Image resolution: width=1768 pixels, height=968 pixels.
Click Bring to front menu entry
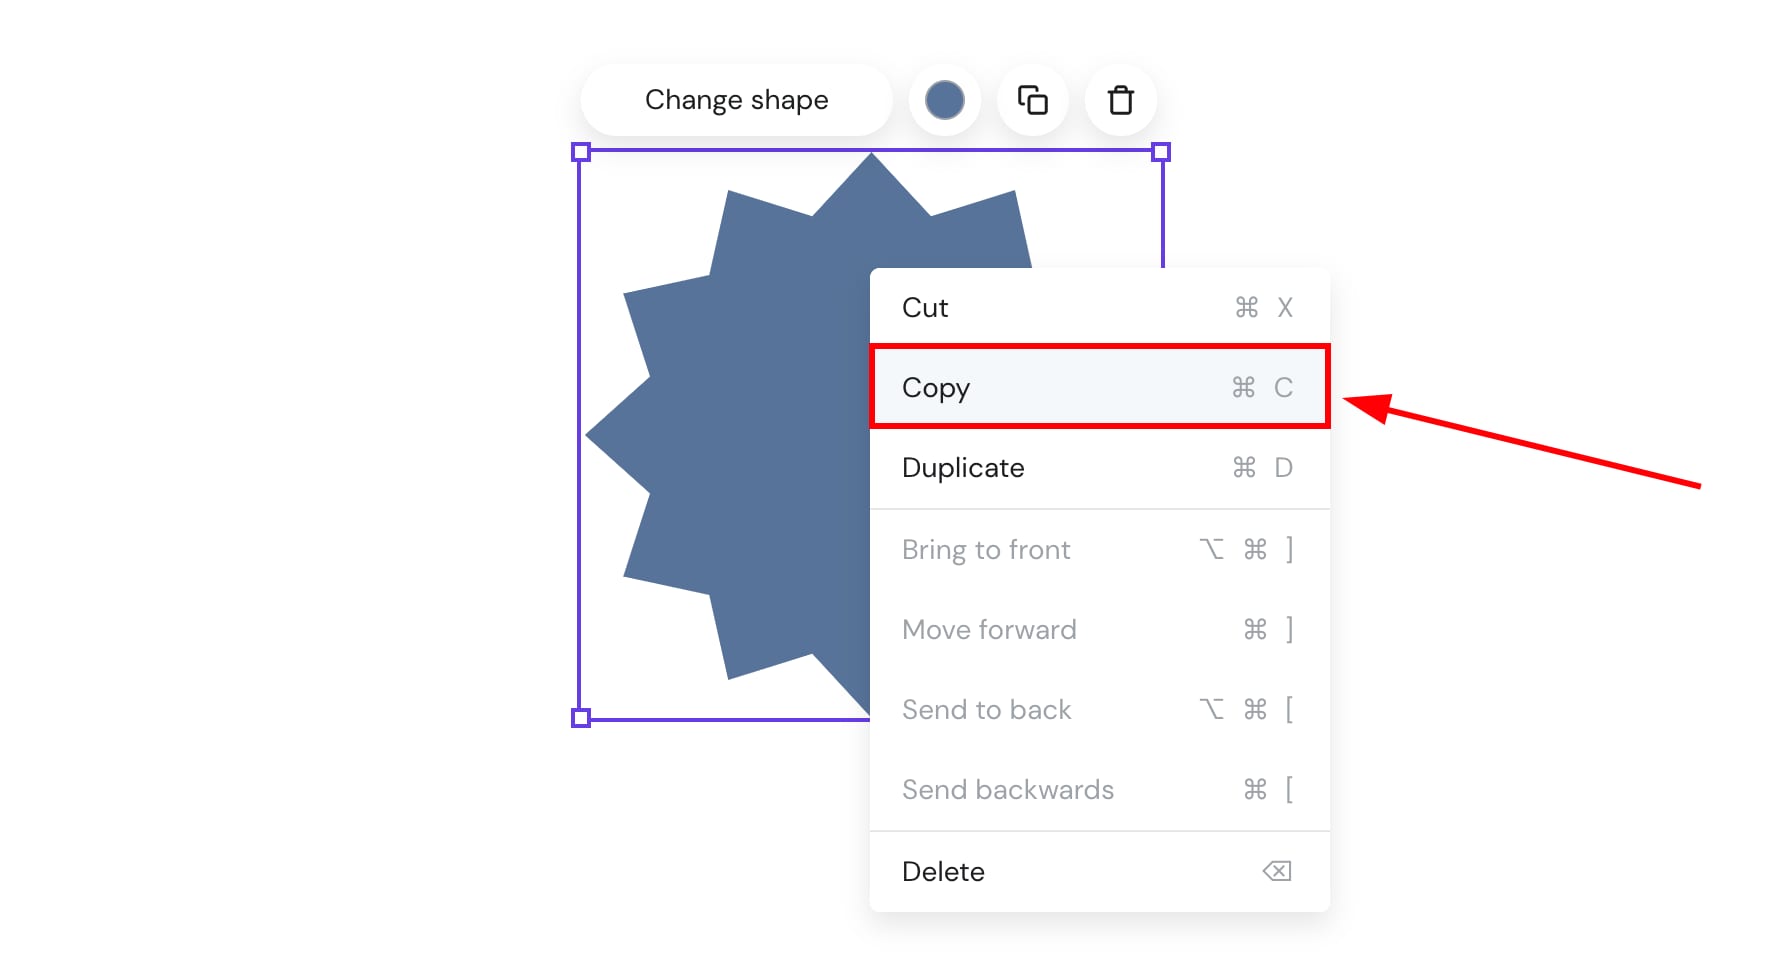tap(986, 550)
